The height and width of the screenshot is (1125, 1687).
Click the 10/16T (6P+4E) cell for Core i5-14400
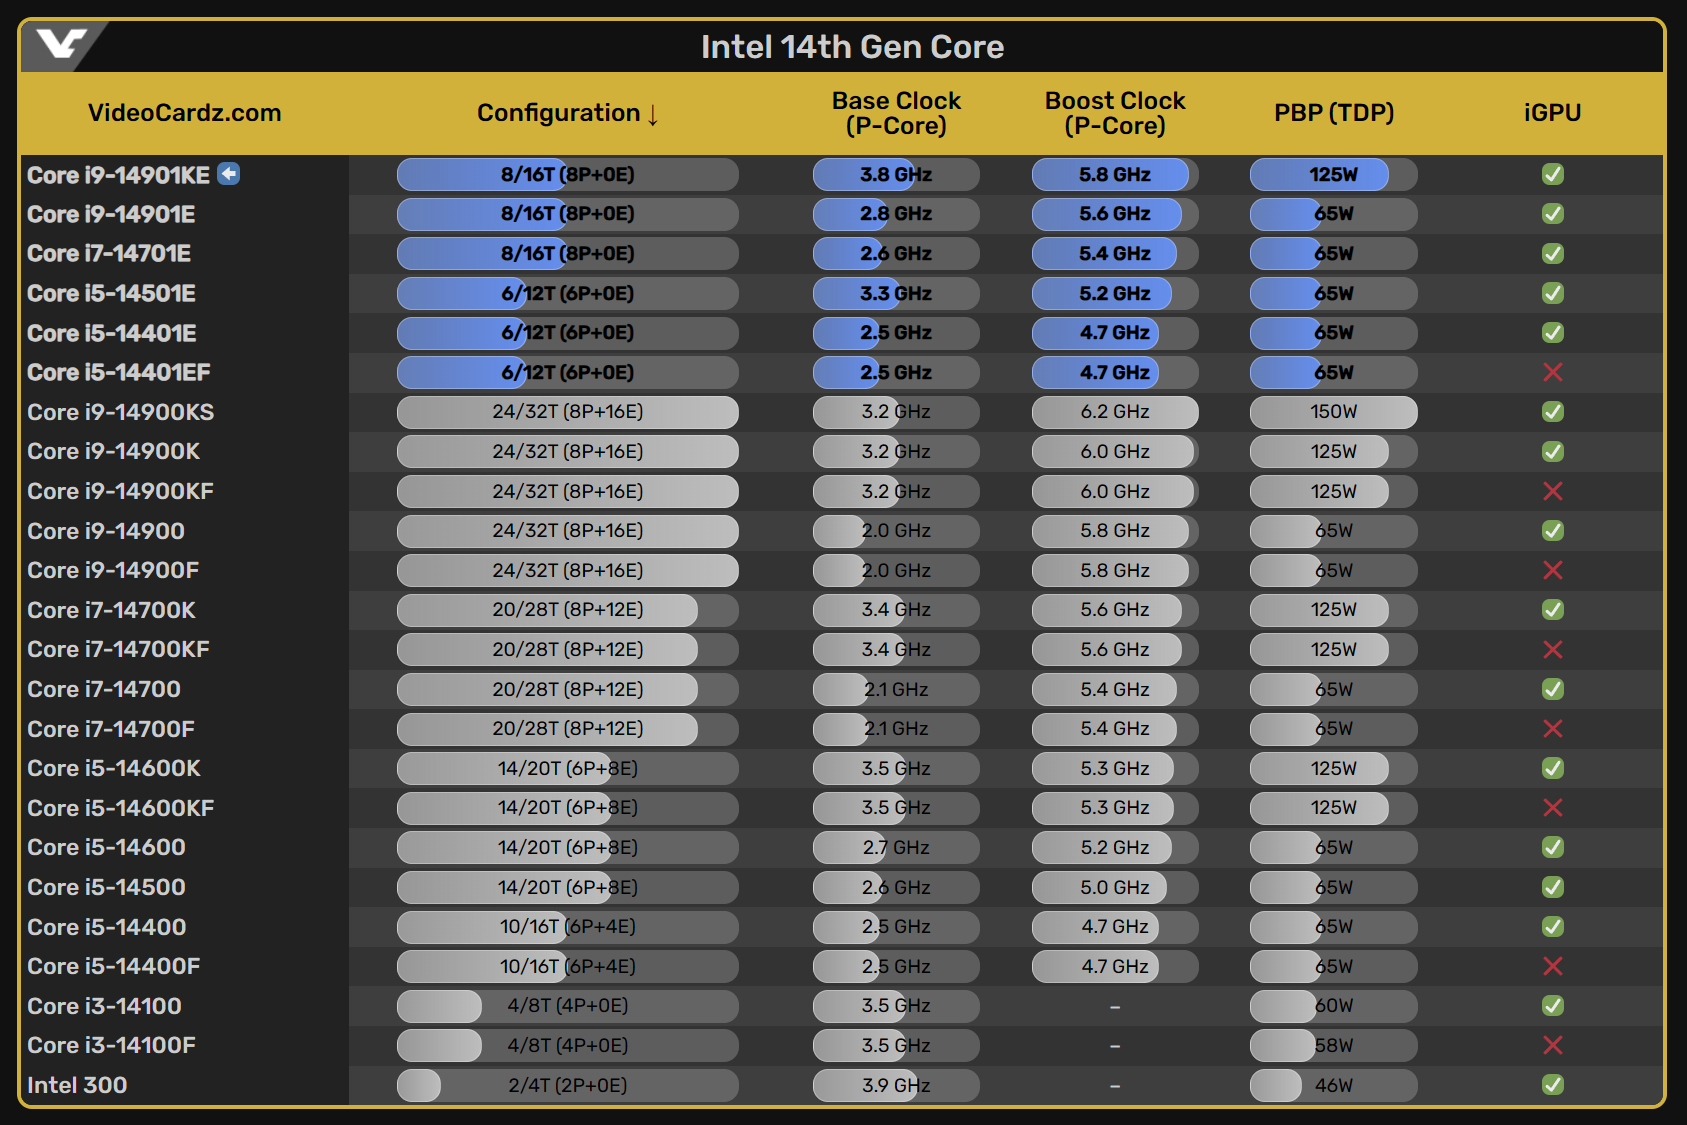[568, 926]
